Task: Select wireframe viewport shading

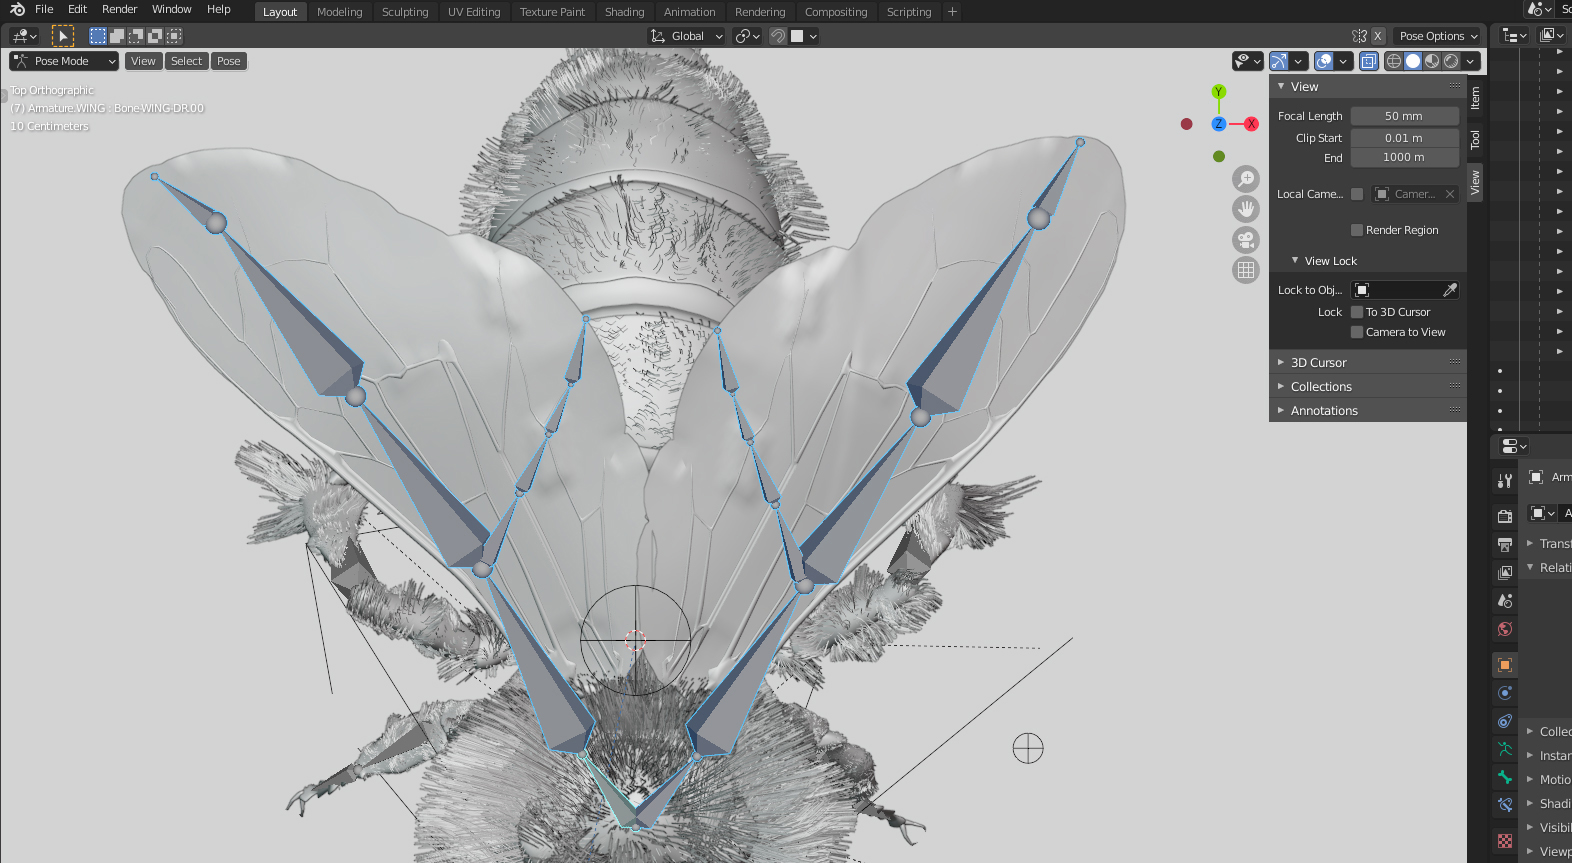Action: [x=1394, y=61]
